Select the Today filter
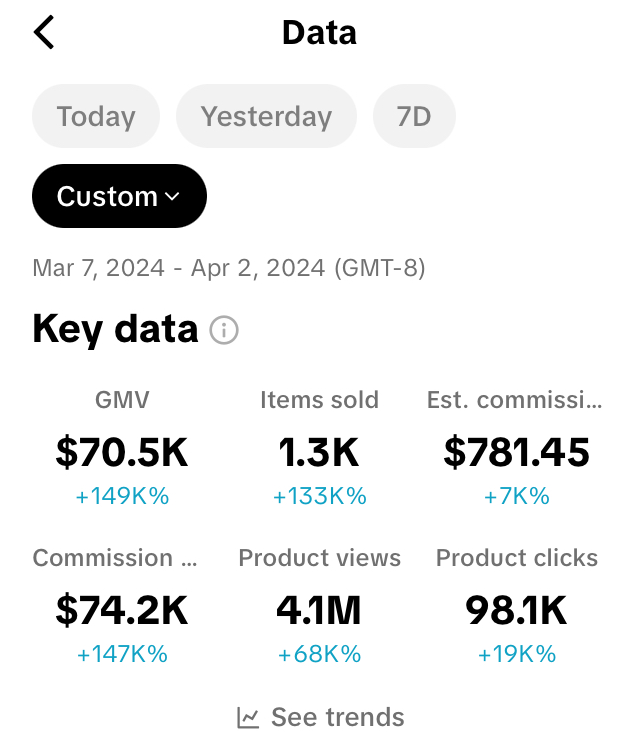This screenshot has width=640, height=752. tap(96, 117)
